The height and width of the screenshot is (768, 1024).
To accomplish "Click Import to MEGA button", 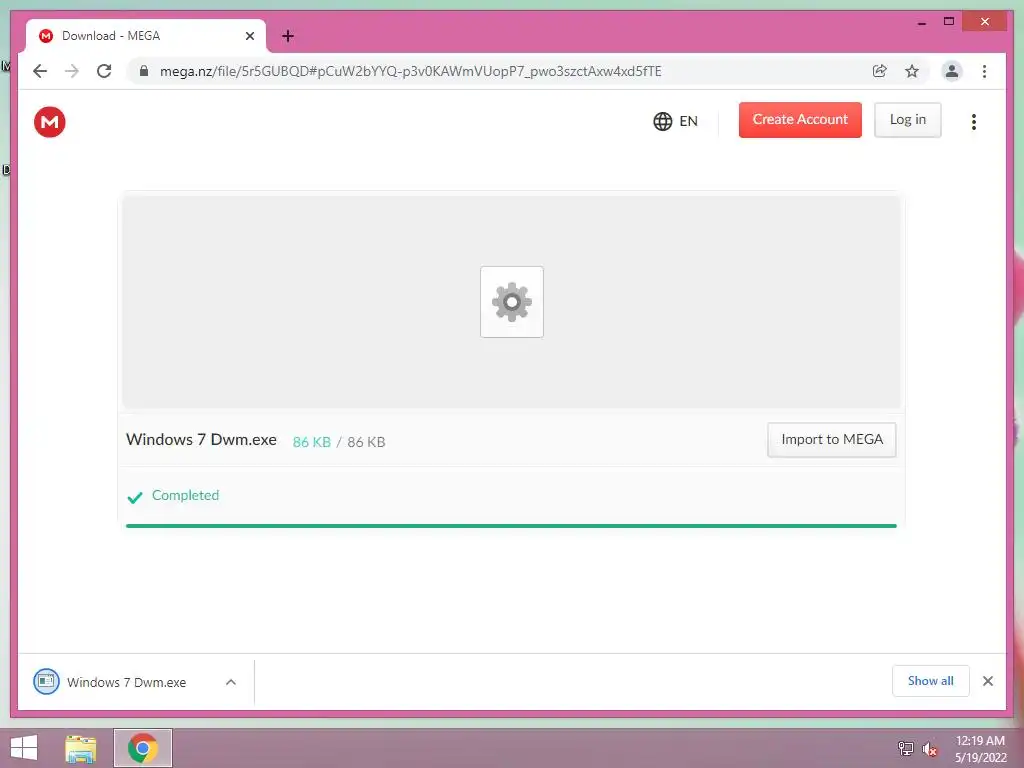I will click(x=831, y=440).
